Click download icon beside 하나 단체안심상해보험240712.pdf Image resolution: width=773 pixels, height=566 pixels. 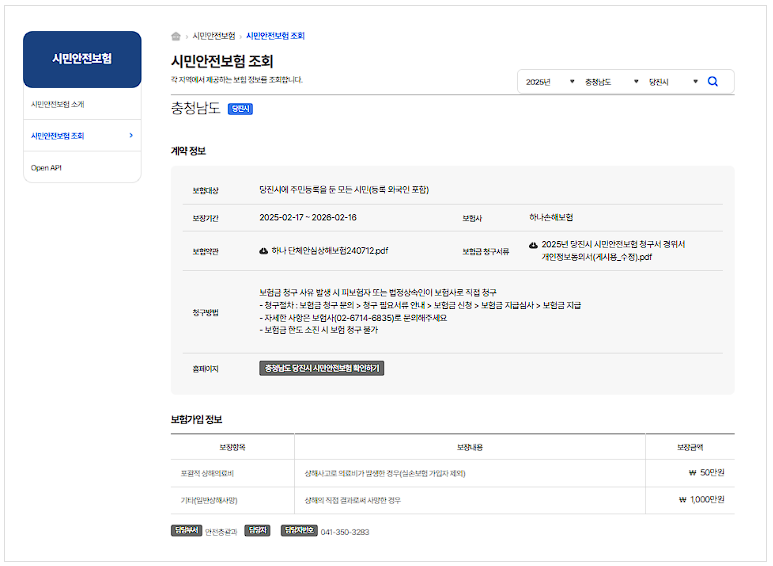click(264, 251)
